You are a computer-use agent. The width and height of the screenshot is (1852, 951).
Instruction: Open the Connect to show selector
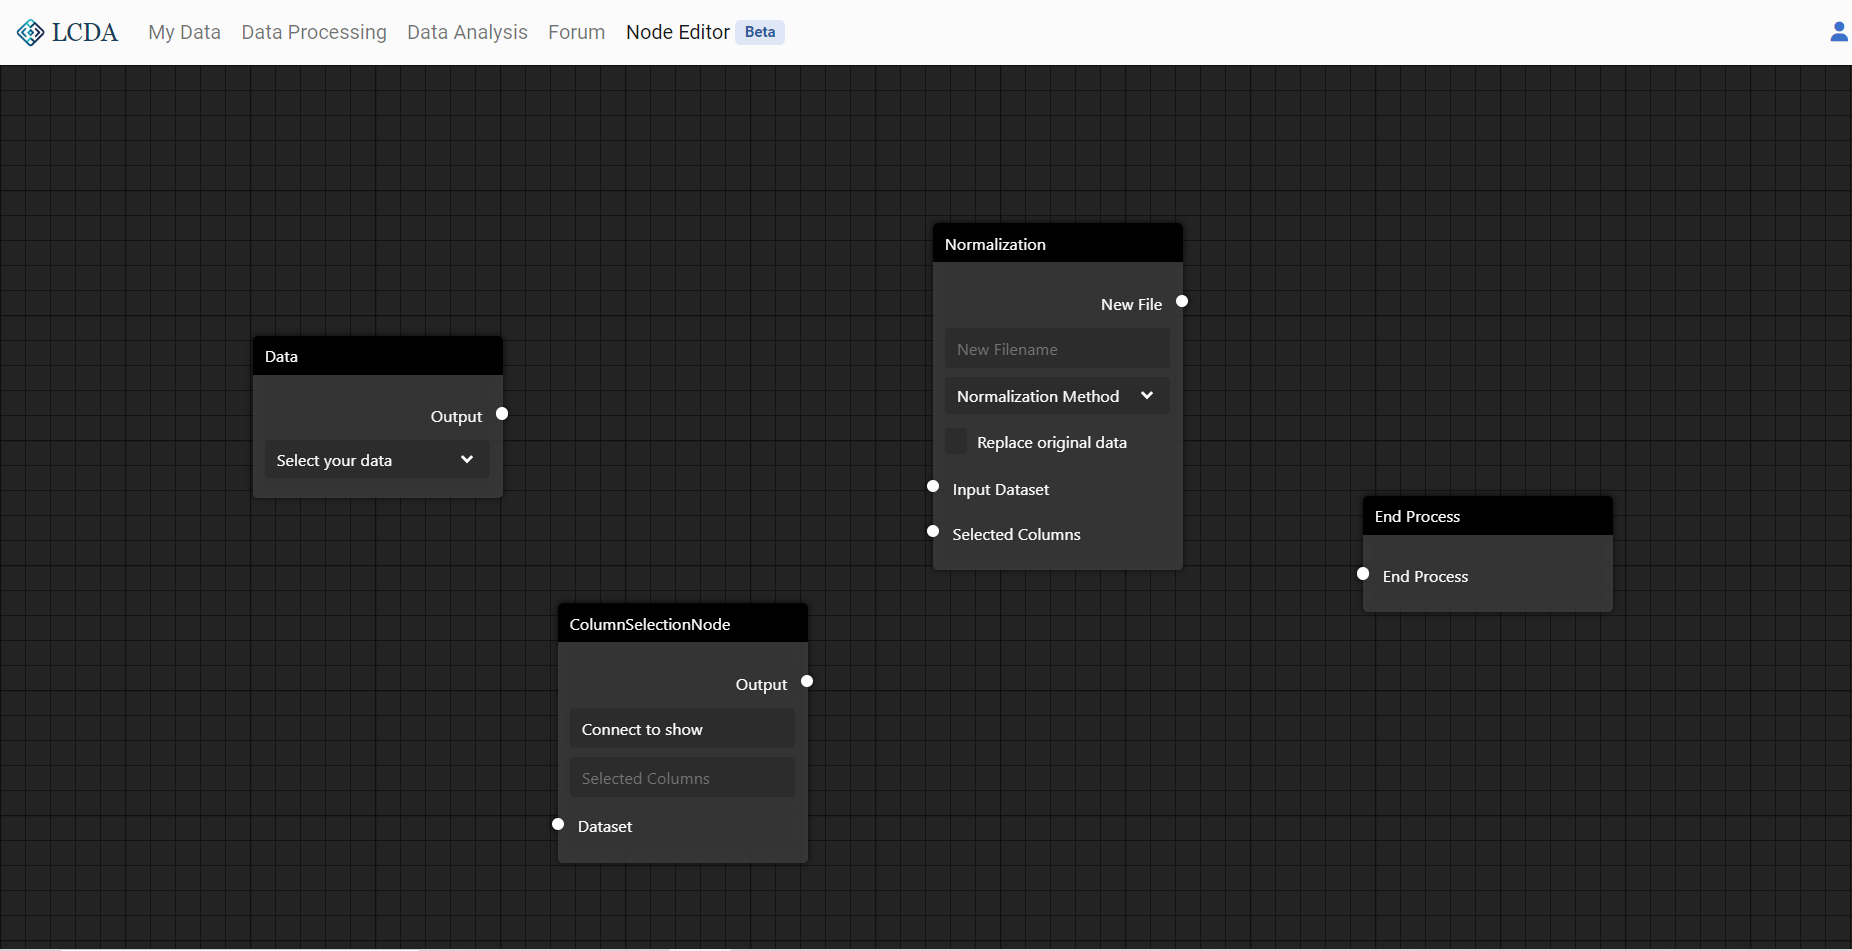[682, 729]
